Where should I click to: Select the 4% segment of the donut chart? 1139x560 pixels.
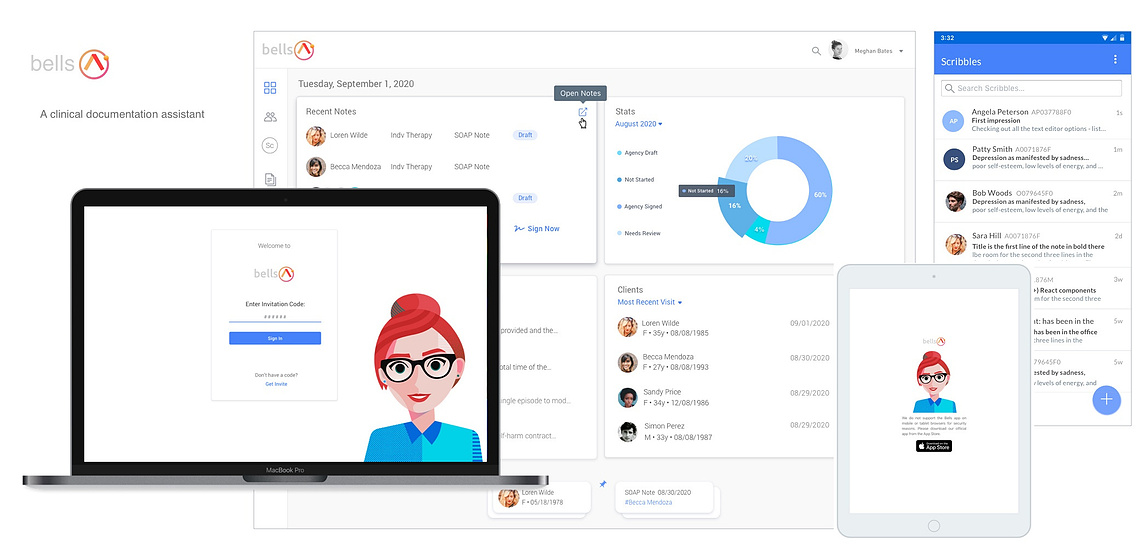761,230
